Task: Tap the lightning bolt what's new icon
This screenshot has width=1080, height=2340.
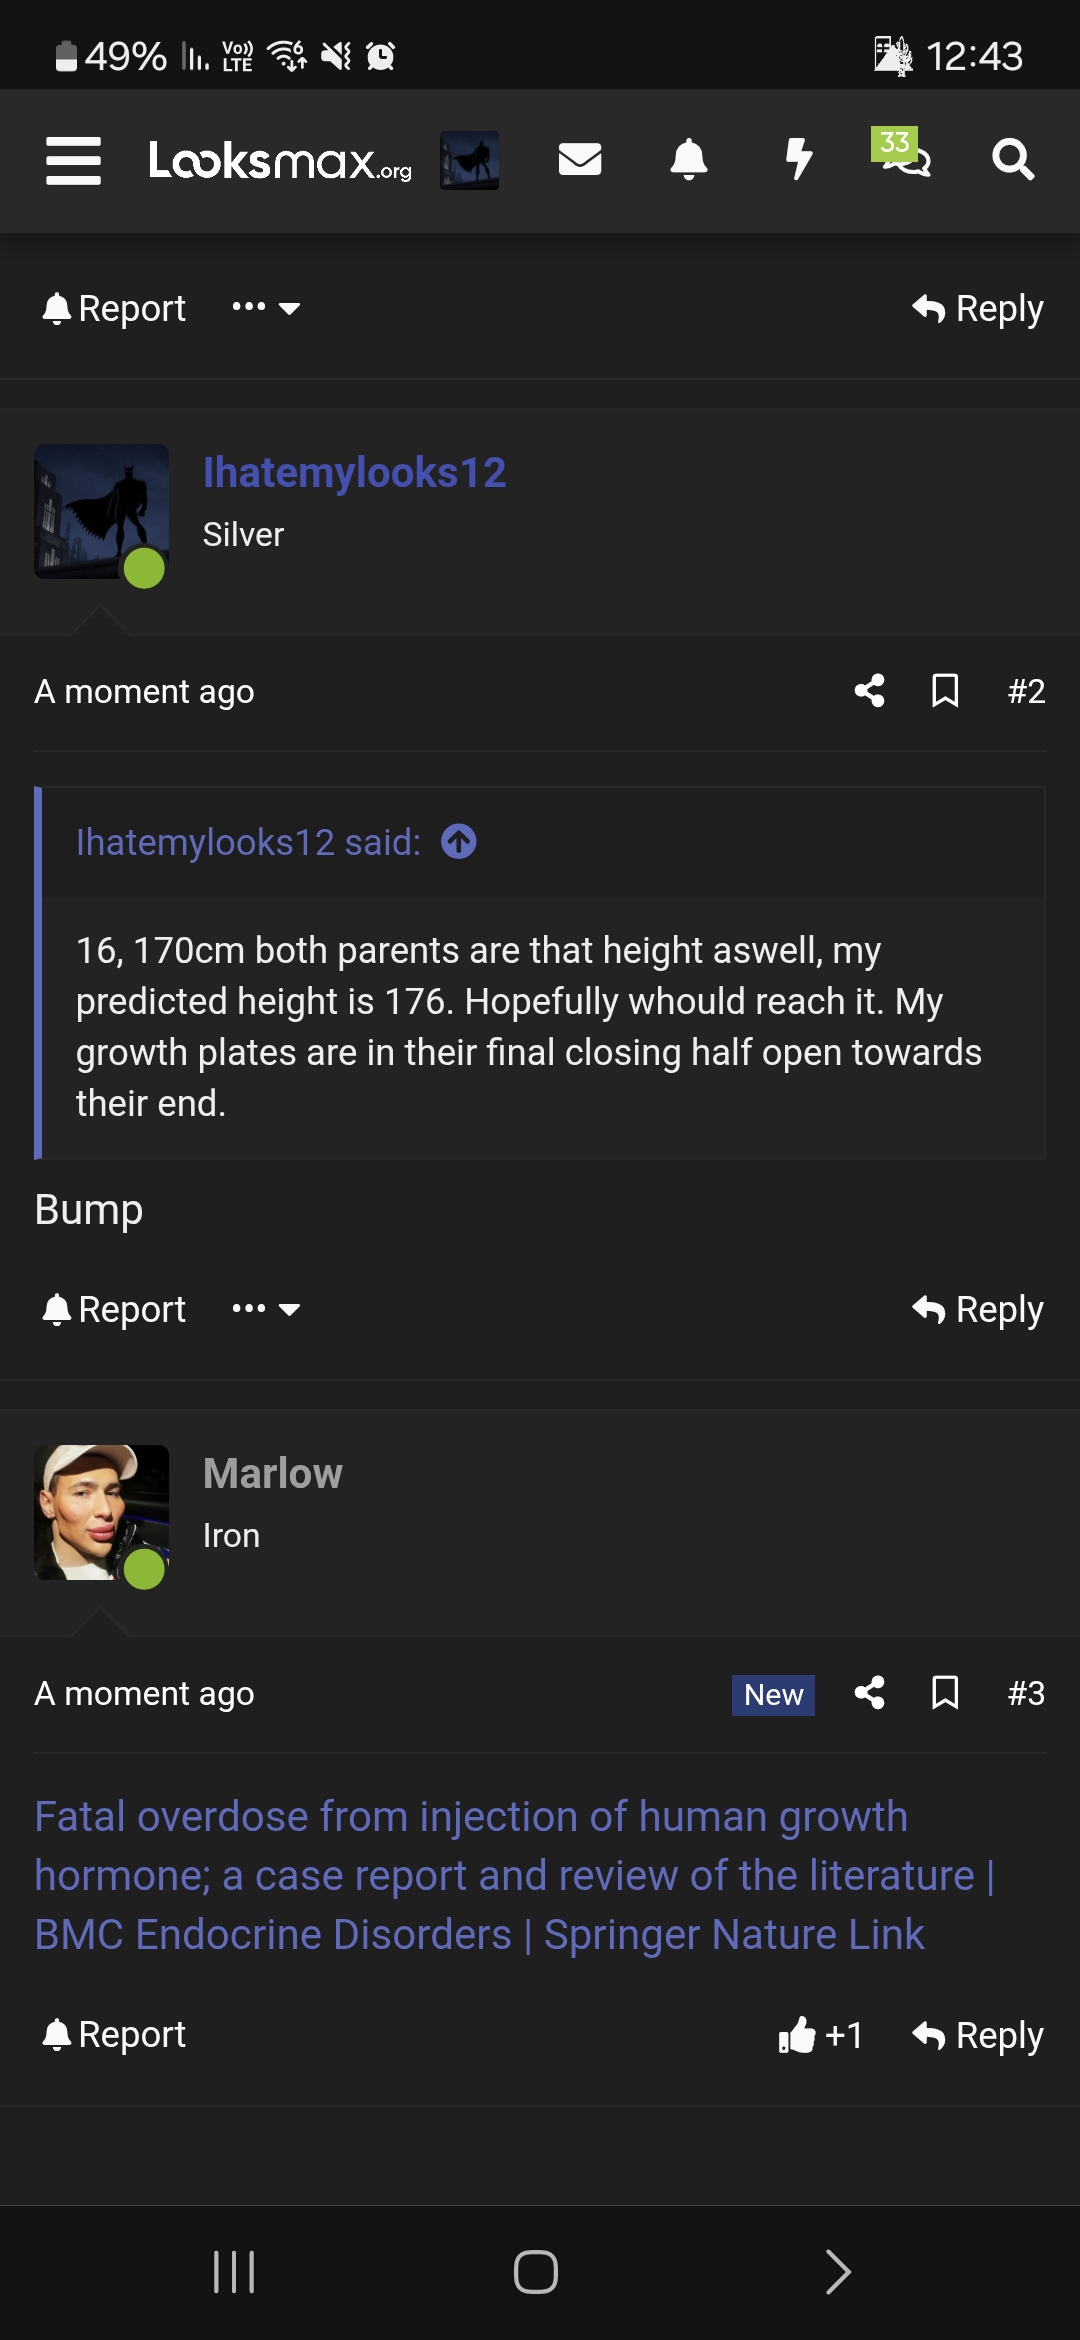Action: (x=798, y=159)
